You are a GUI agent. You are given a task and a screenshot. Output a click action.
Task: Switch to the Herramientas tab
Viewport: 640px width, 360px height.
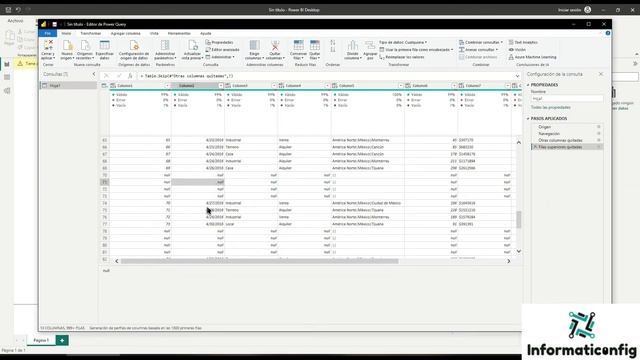coord(179,33)
